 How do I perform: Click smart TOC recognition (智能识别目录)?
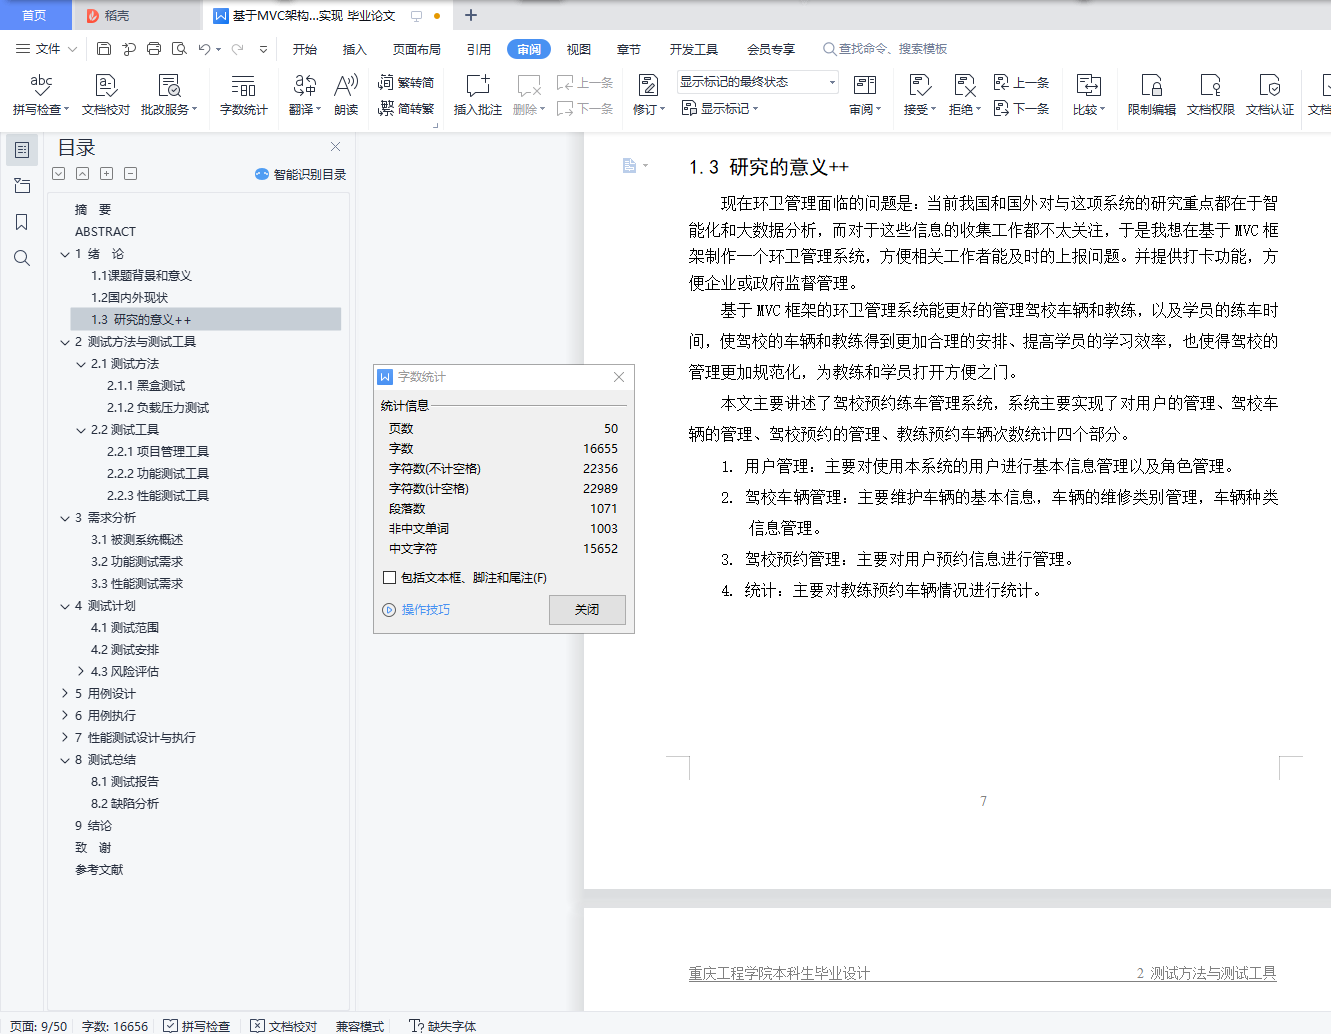pos(300,174)
